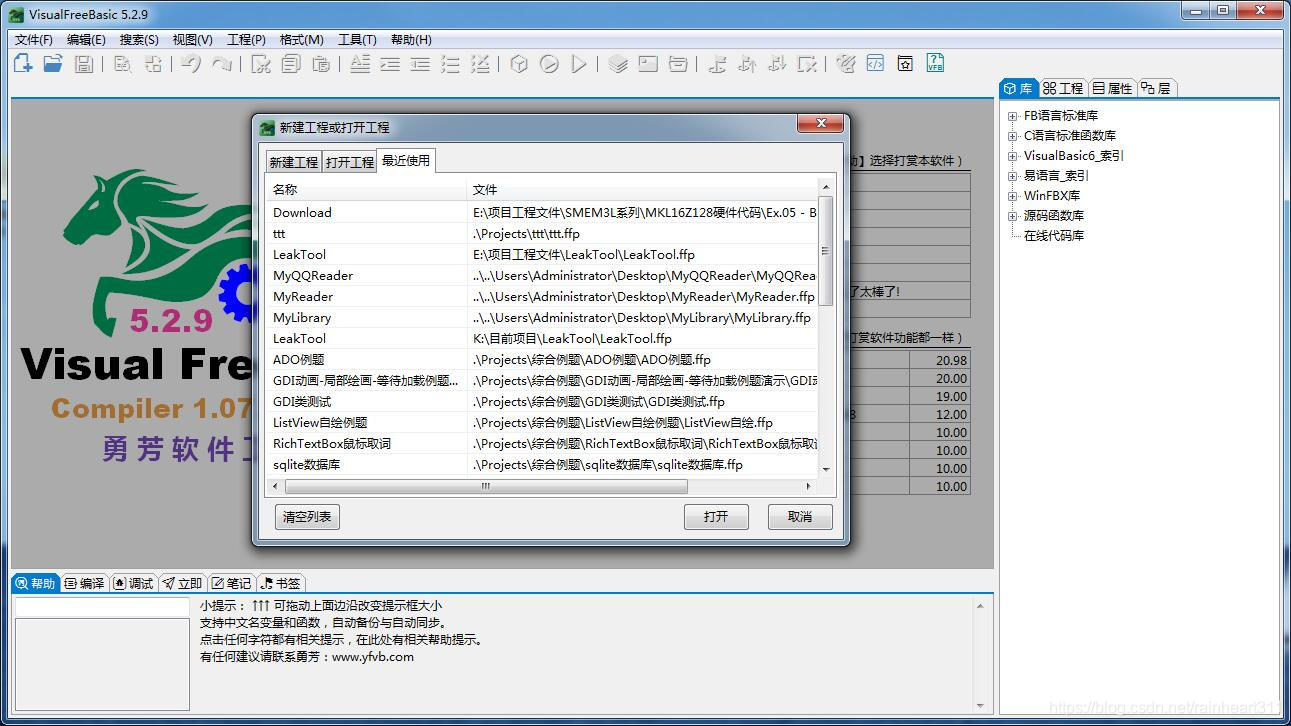Viewport: 1291px width, 726px height.
Task: Click the VFB help icon on the toolbar
Action: (936, 64)
